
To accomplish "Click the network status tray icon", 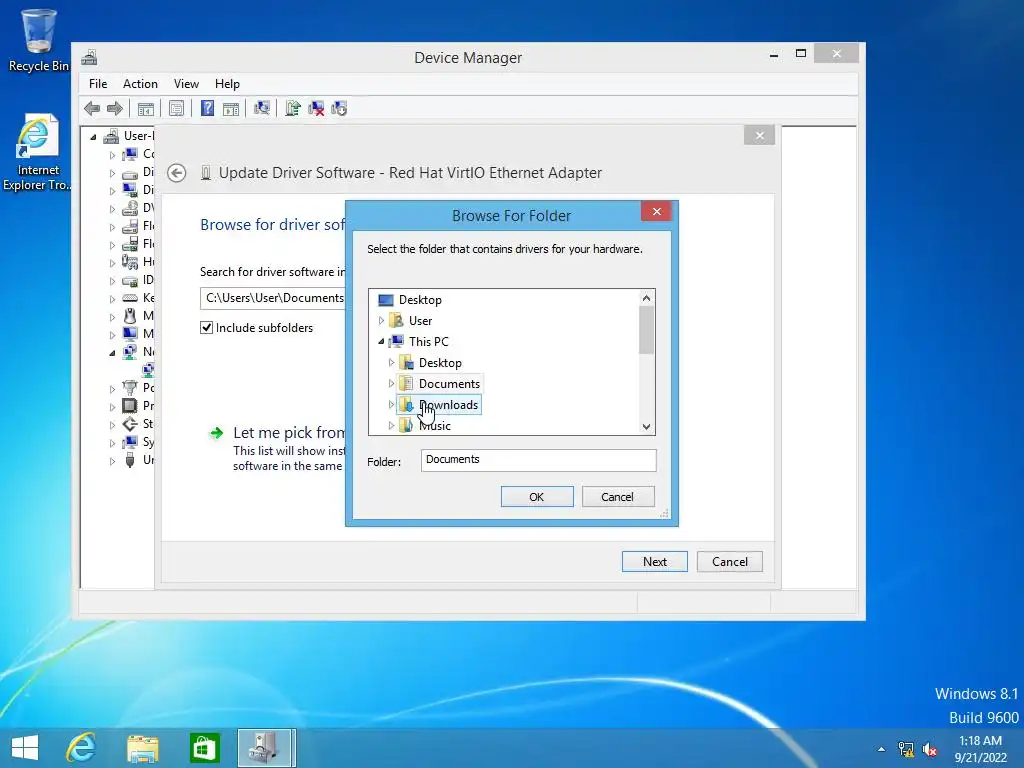I will 906,749.
